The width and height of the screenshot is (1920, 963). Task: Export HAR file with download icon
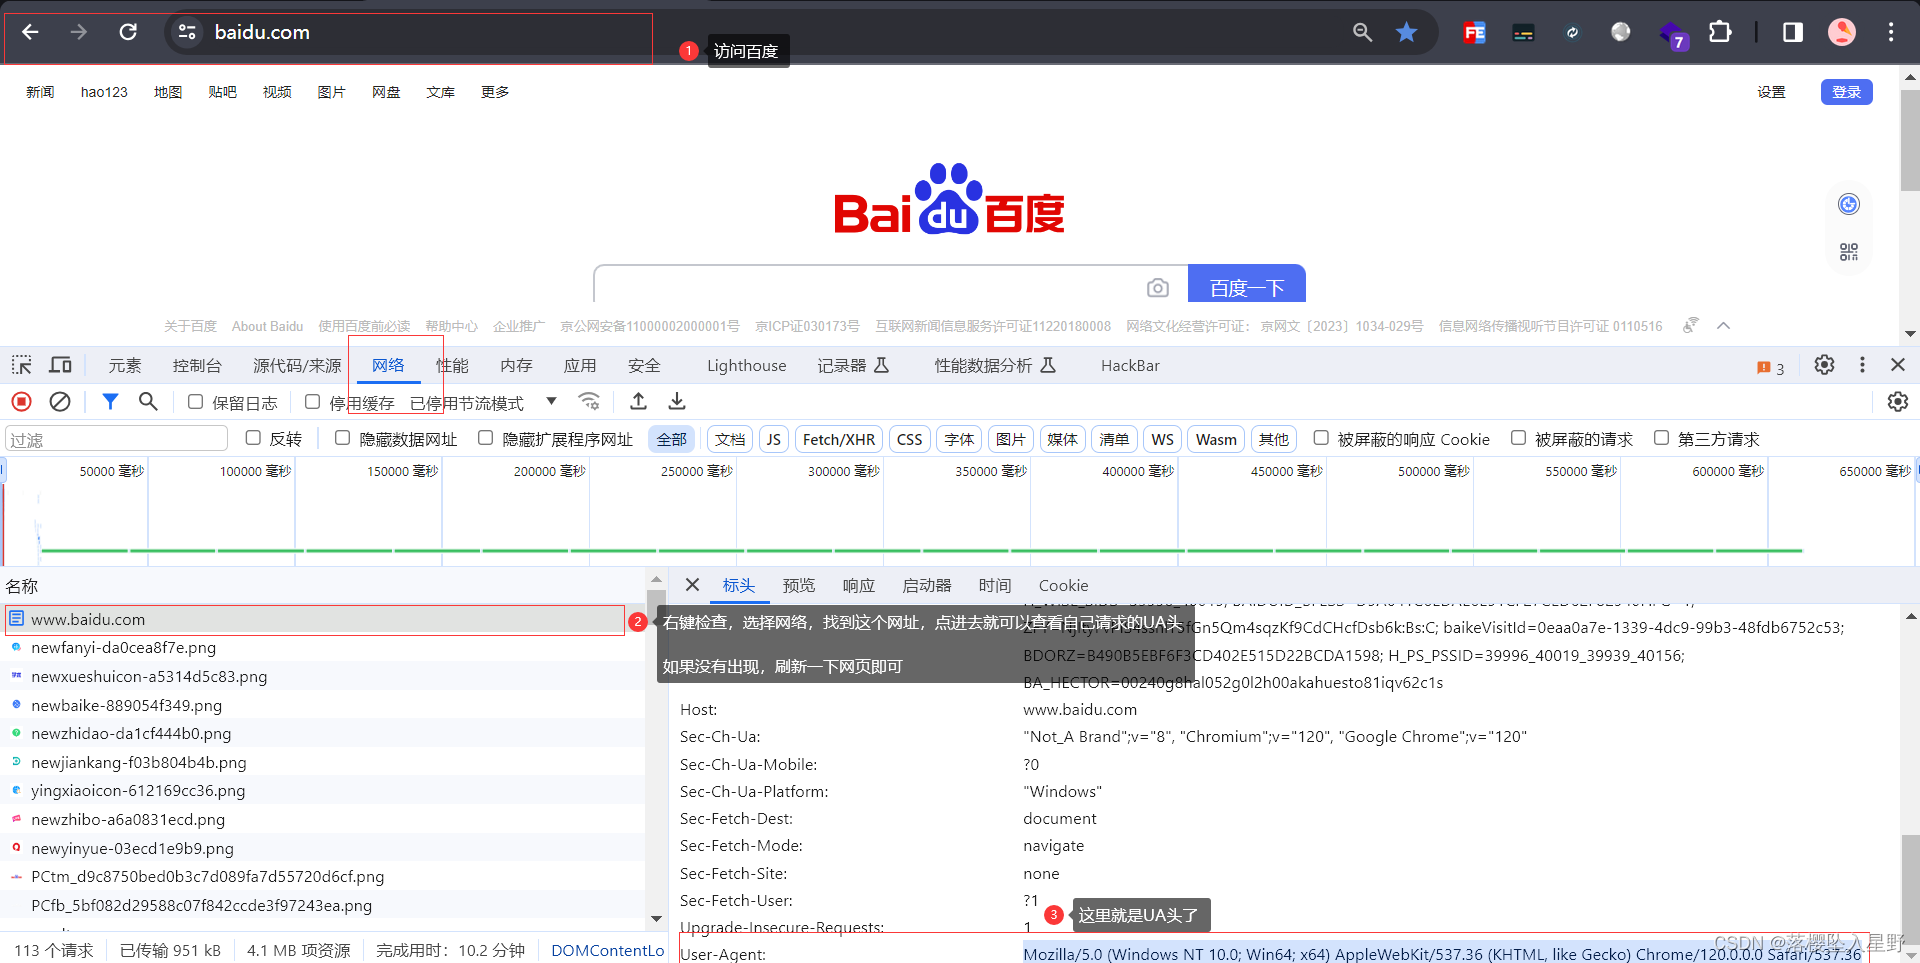[x=677, y=401]
